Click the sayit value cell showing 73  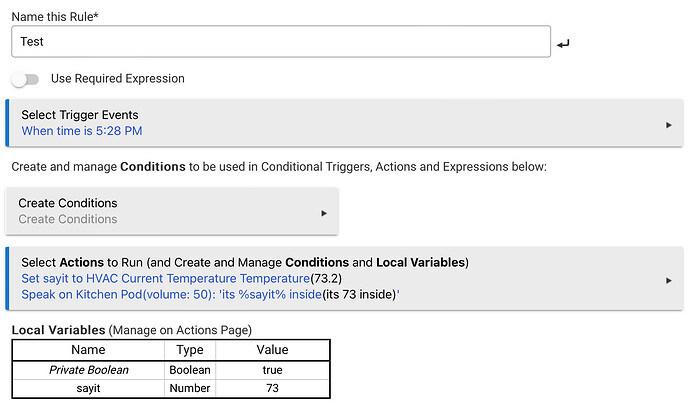[x=272, y=387]
